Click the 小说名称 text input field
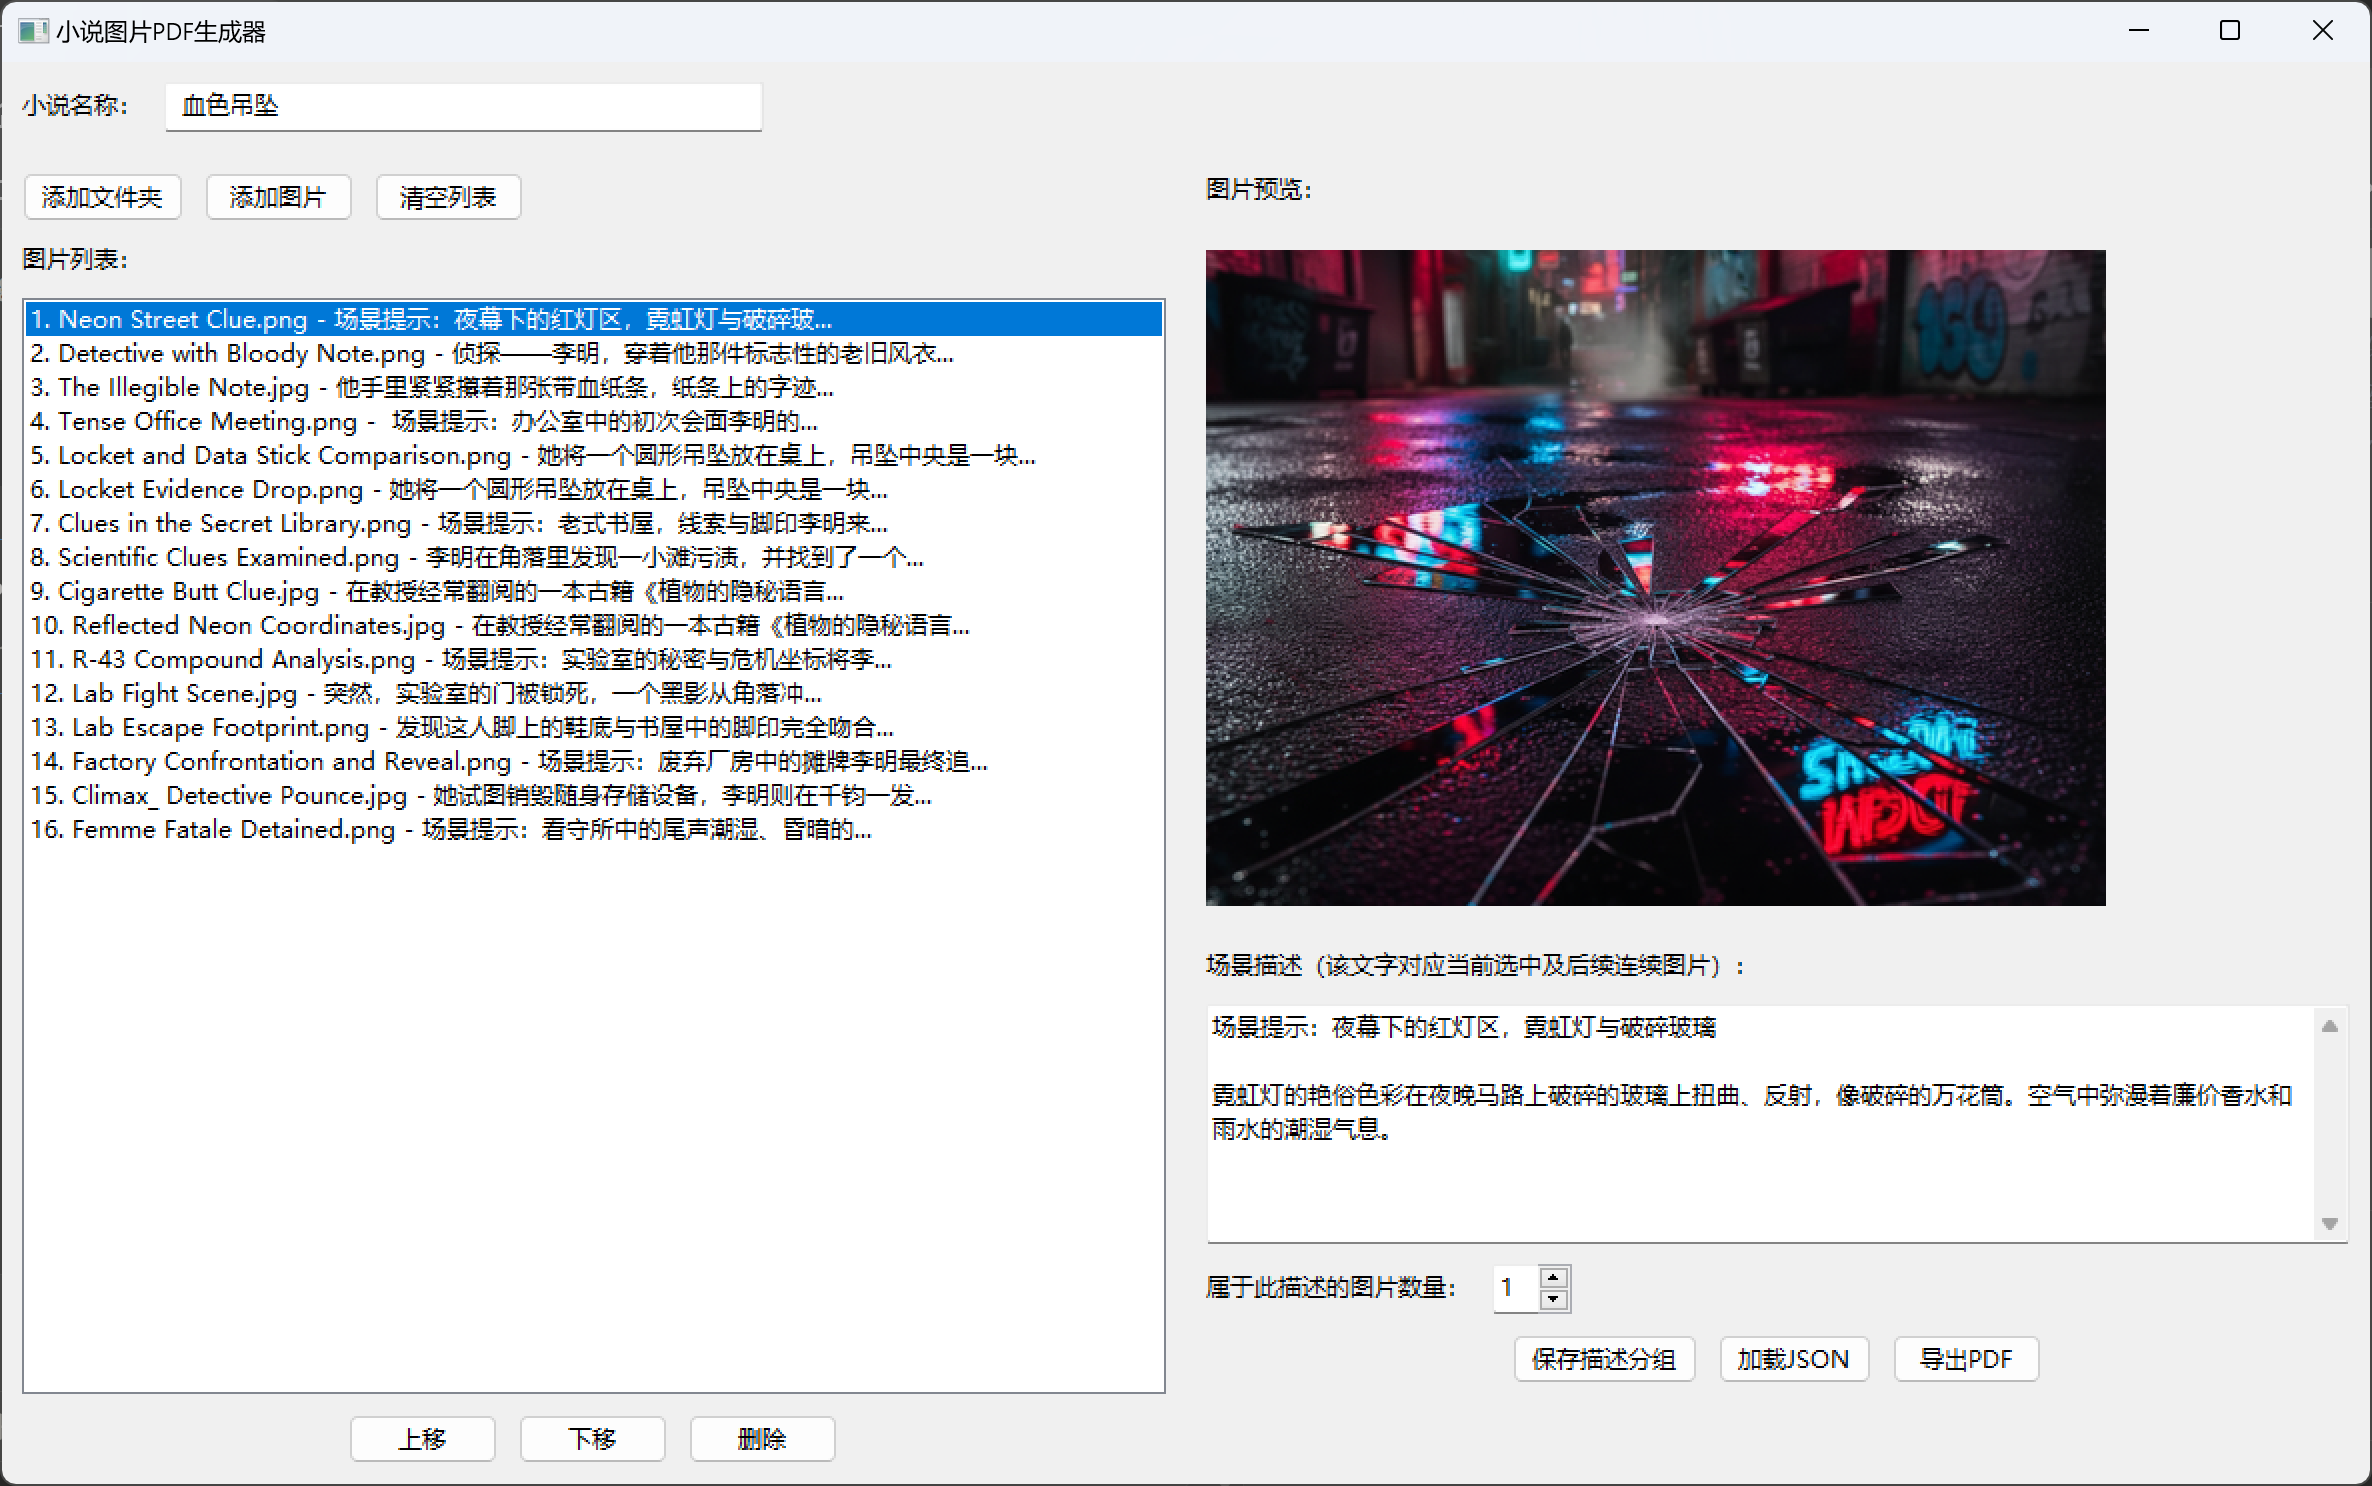Image resolution: width=2372 pixels, height=1486 pixels. coord(463,106)
